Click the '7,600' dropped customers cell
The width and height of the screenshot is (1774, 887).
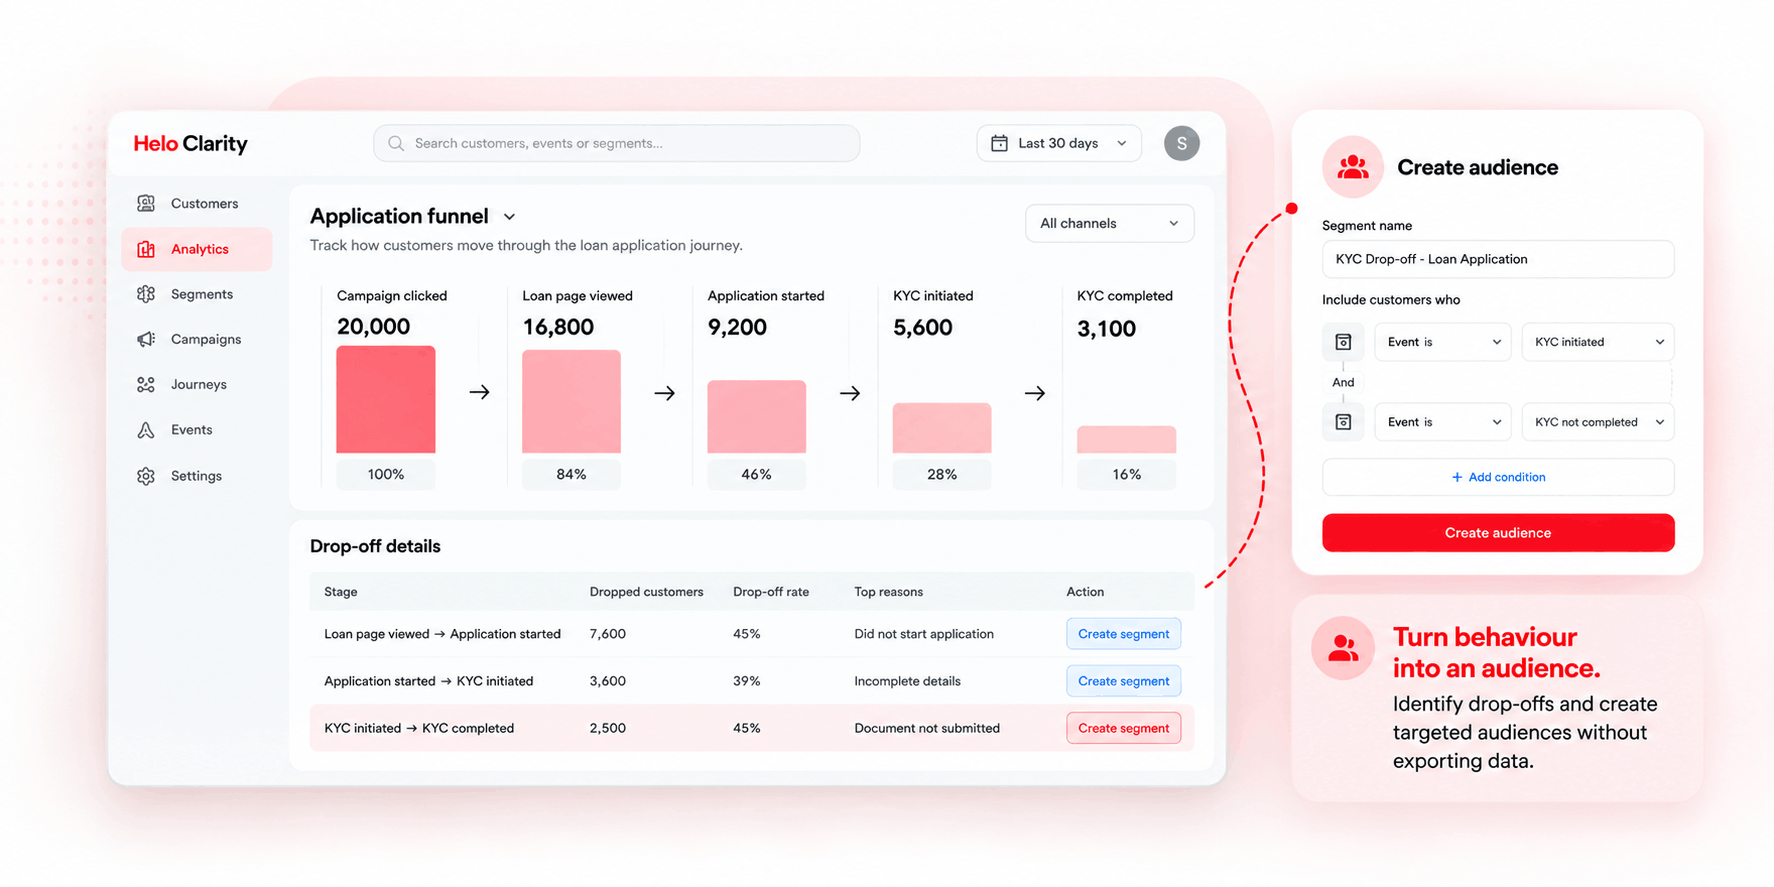click(x=608, y=634)
